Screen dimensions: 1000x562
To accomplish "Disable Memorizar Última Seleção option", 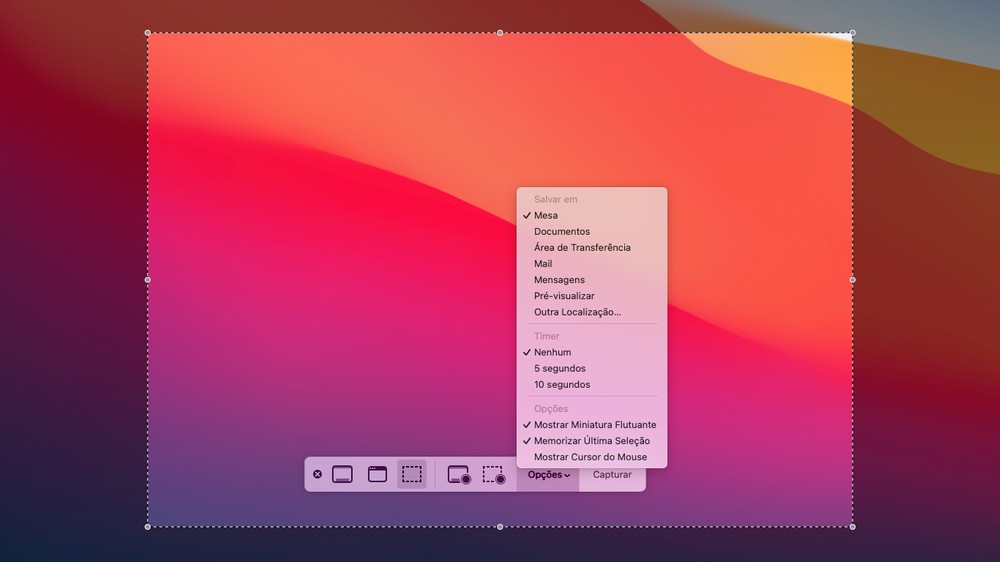I will coord(591,441).
